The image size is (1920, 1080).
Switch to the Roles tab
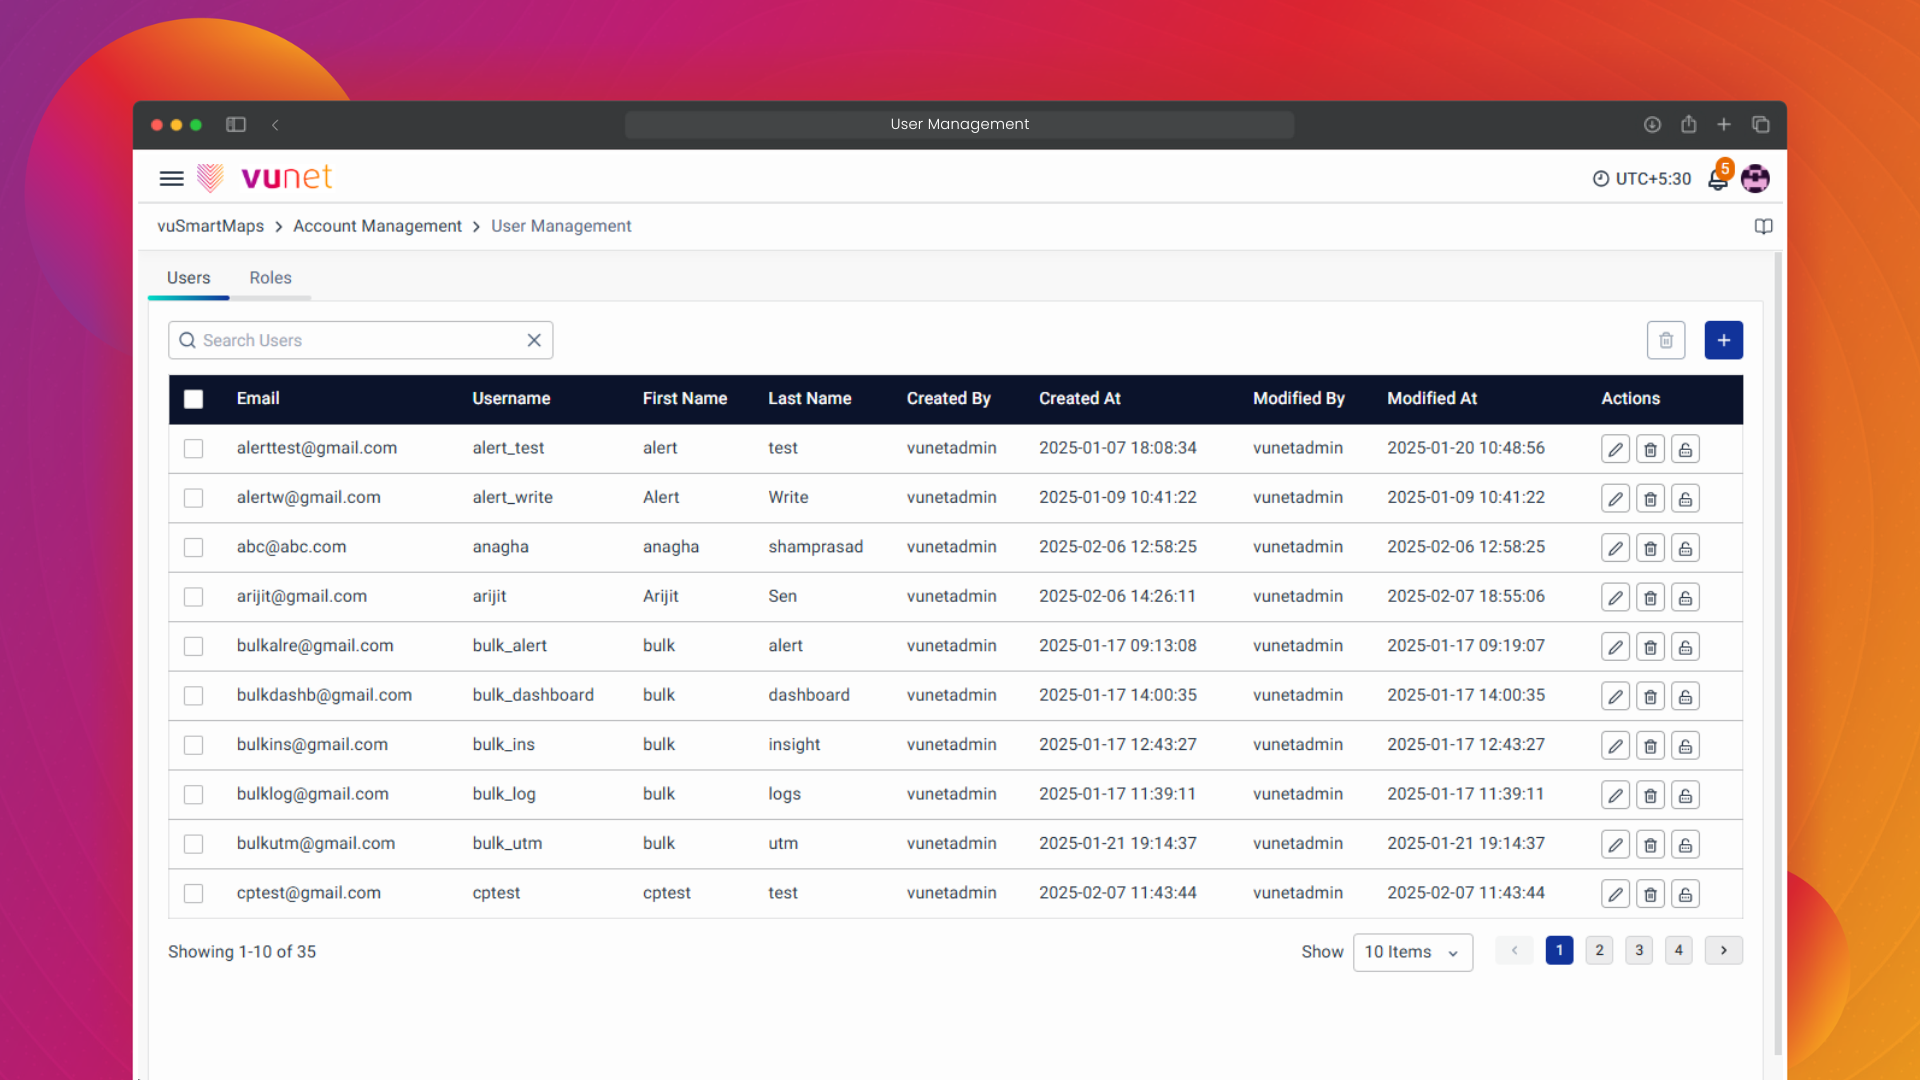coord(270,278)
